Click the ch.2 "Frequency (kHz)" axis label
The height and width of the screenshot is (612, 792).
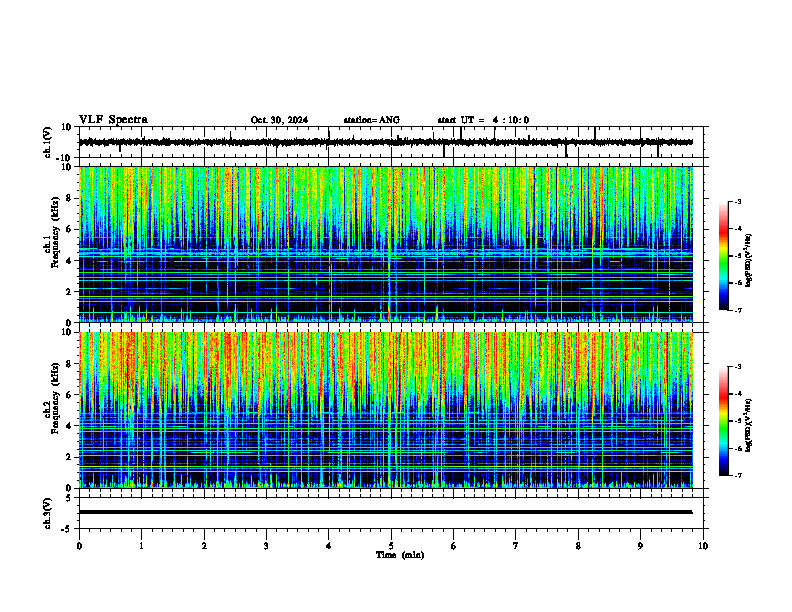(x=55, y=398)
